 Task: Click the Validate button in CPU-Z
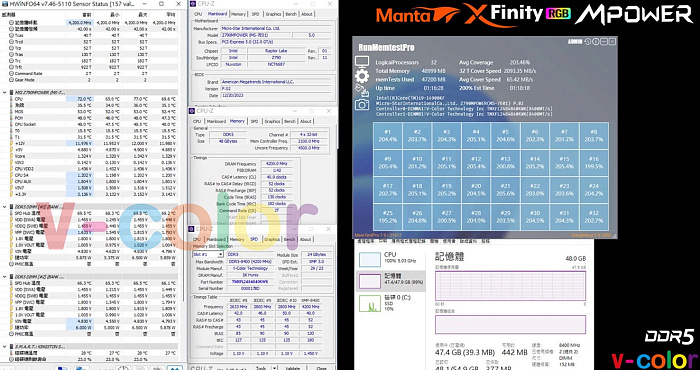coord(292,368)
